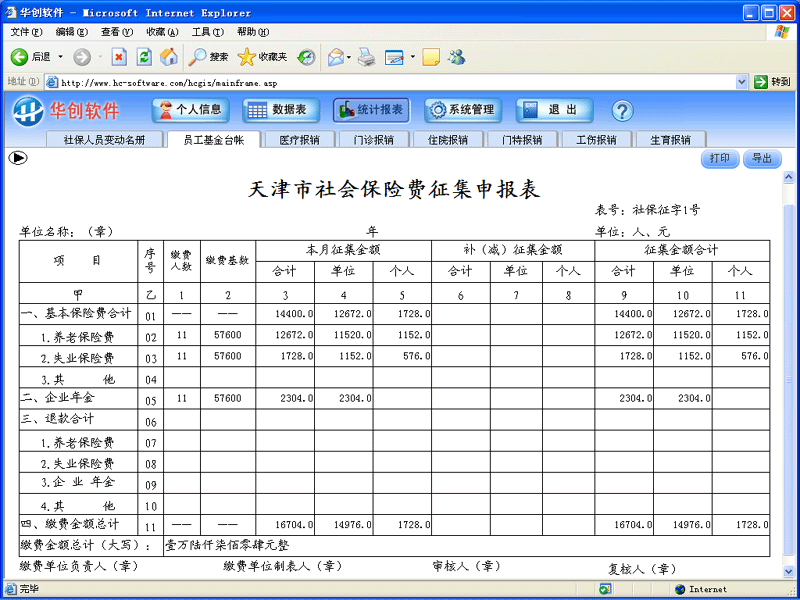Switch to 住院报销 tab
This screenshot has width=800, height=600.
tap(448, 140)
